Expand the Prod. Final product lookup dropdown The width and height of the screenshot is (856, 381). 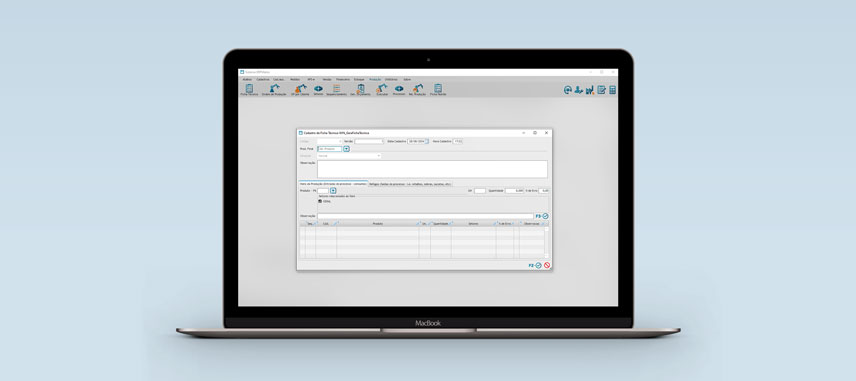(347, 149)
